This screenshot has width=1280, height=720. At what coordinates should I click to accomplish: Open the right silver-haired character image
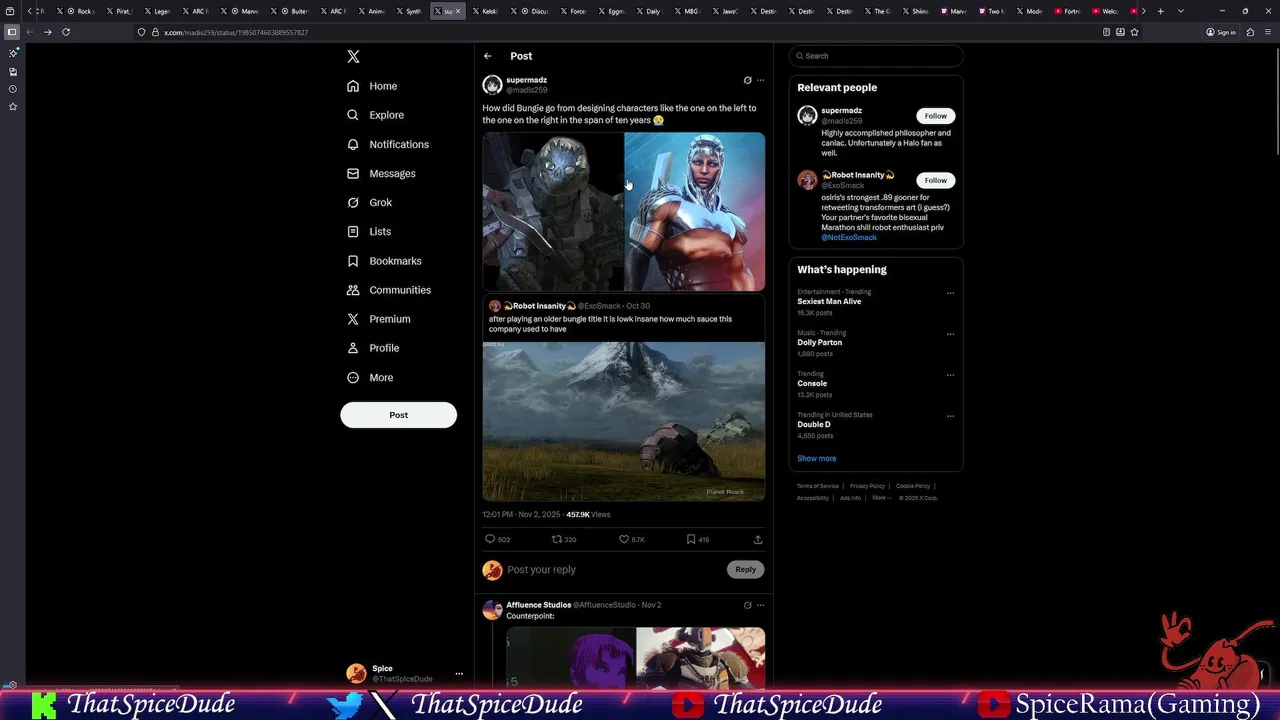pos(695,211)
